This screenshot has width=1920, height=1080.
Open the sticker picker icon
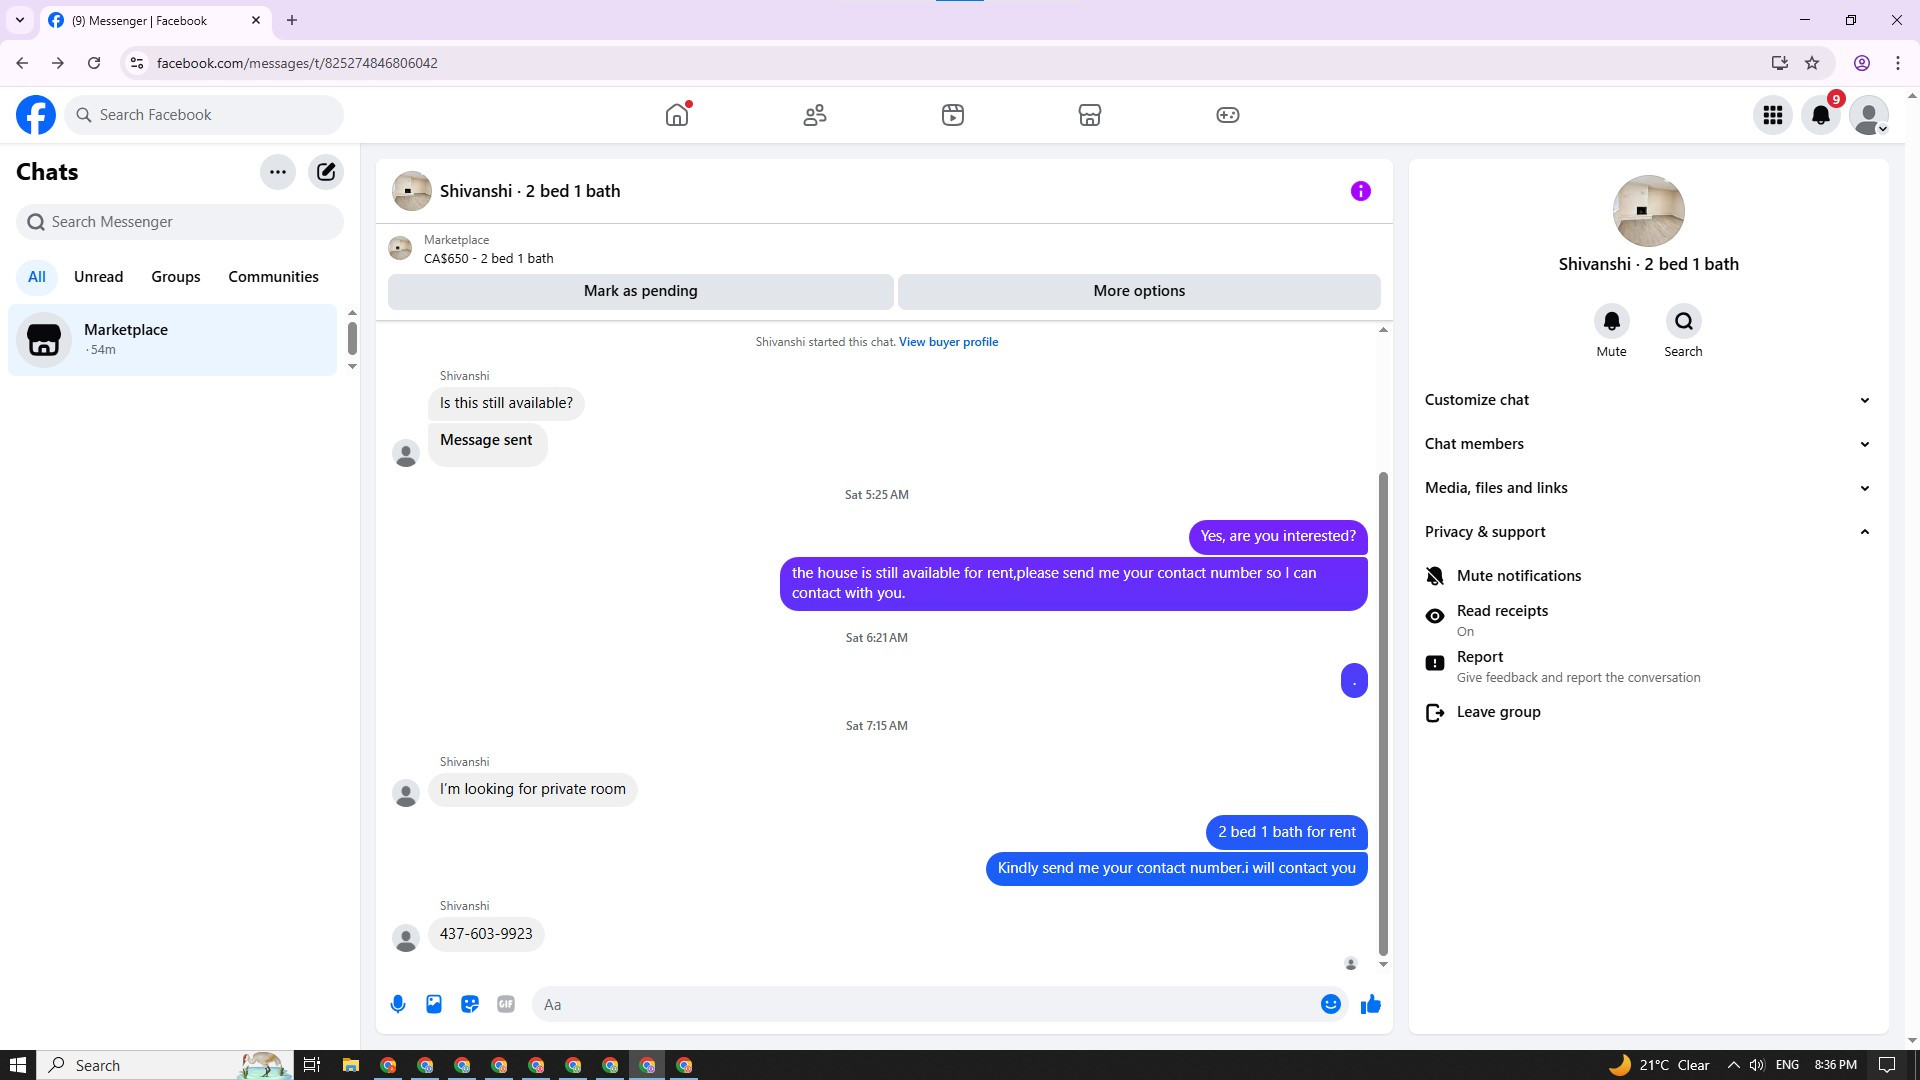(470, 1004)
